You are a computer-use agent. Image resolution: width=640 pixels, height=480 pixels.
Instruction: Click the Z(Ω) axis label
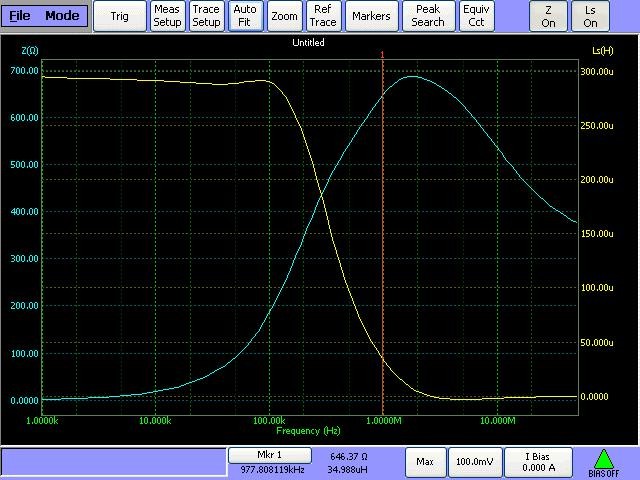pyautogui.click(x=30, y=51)
